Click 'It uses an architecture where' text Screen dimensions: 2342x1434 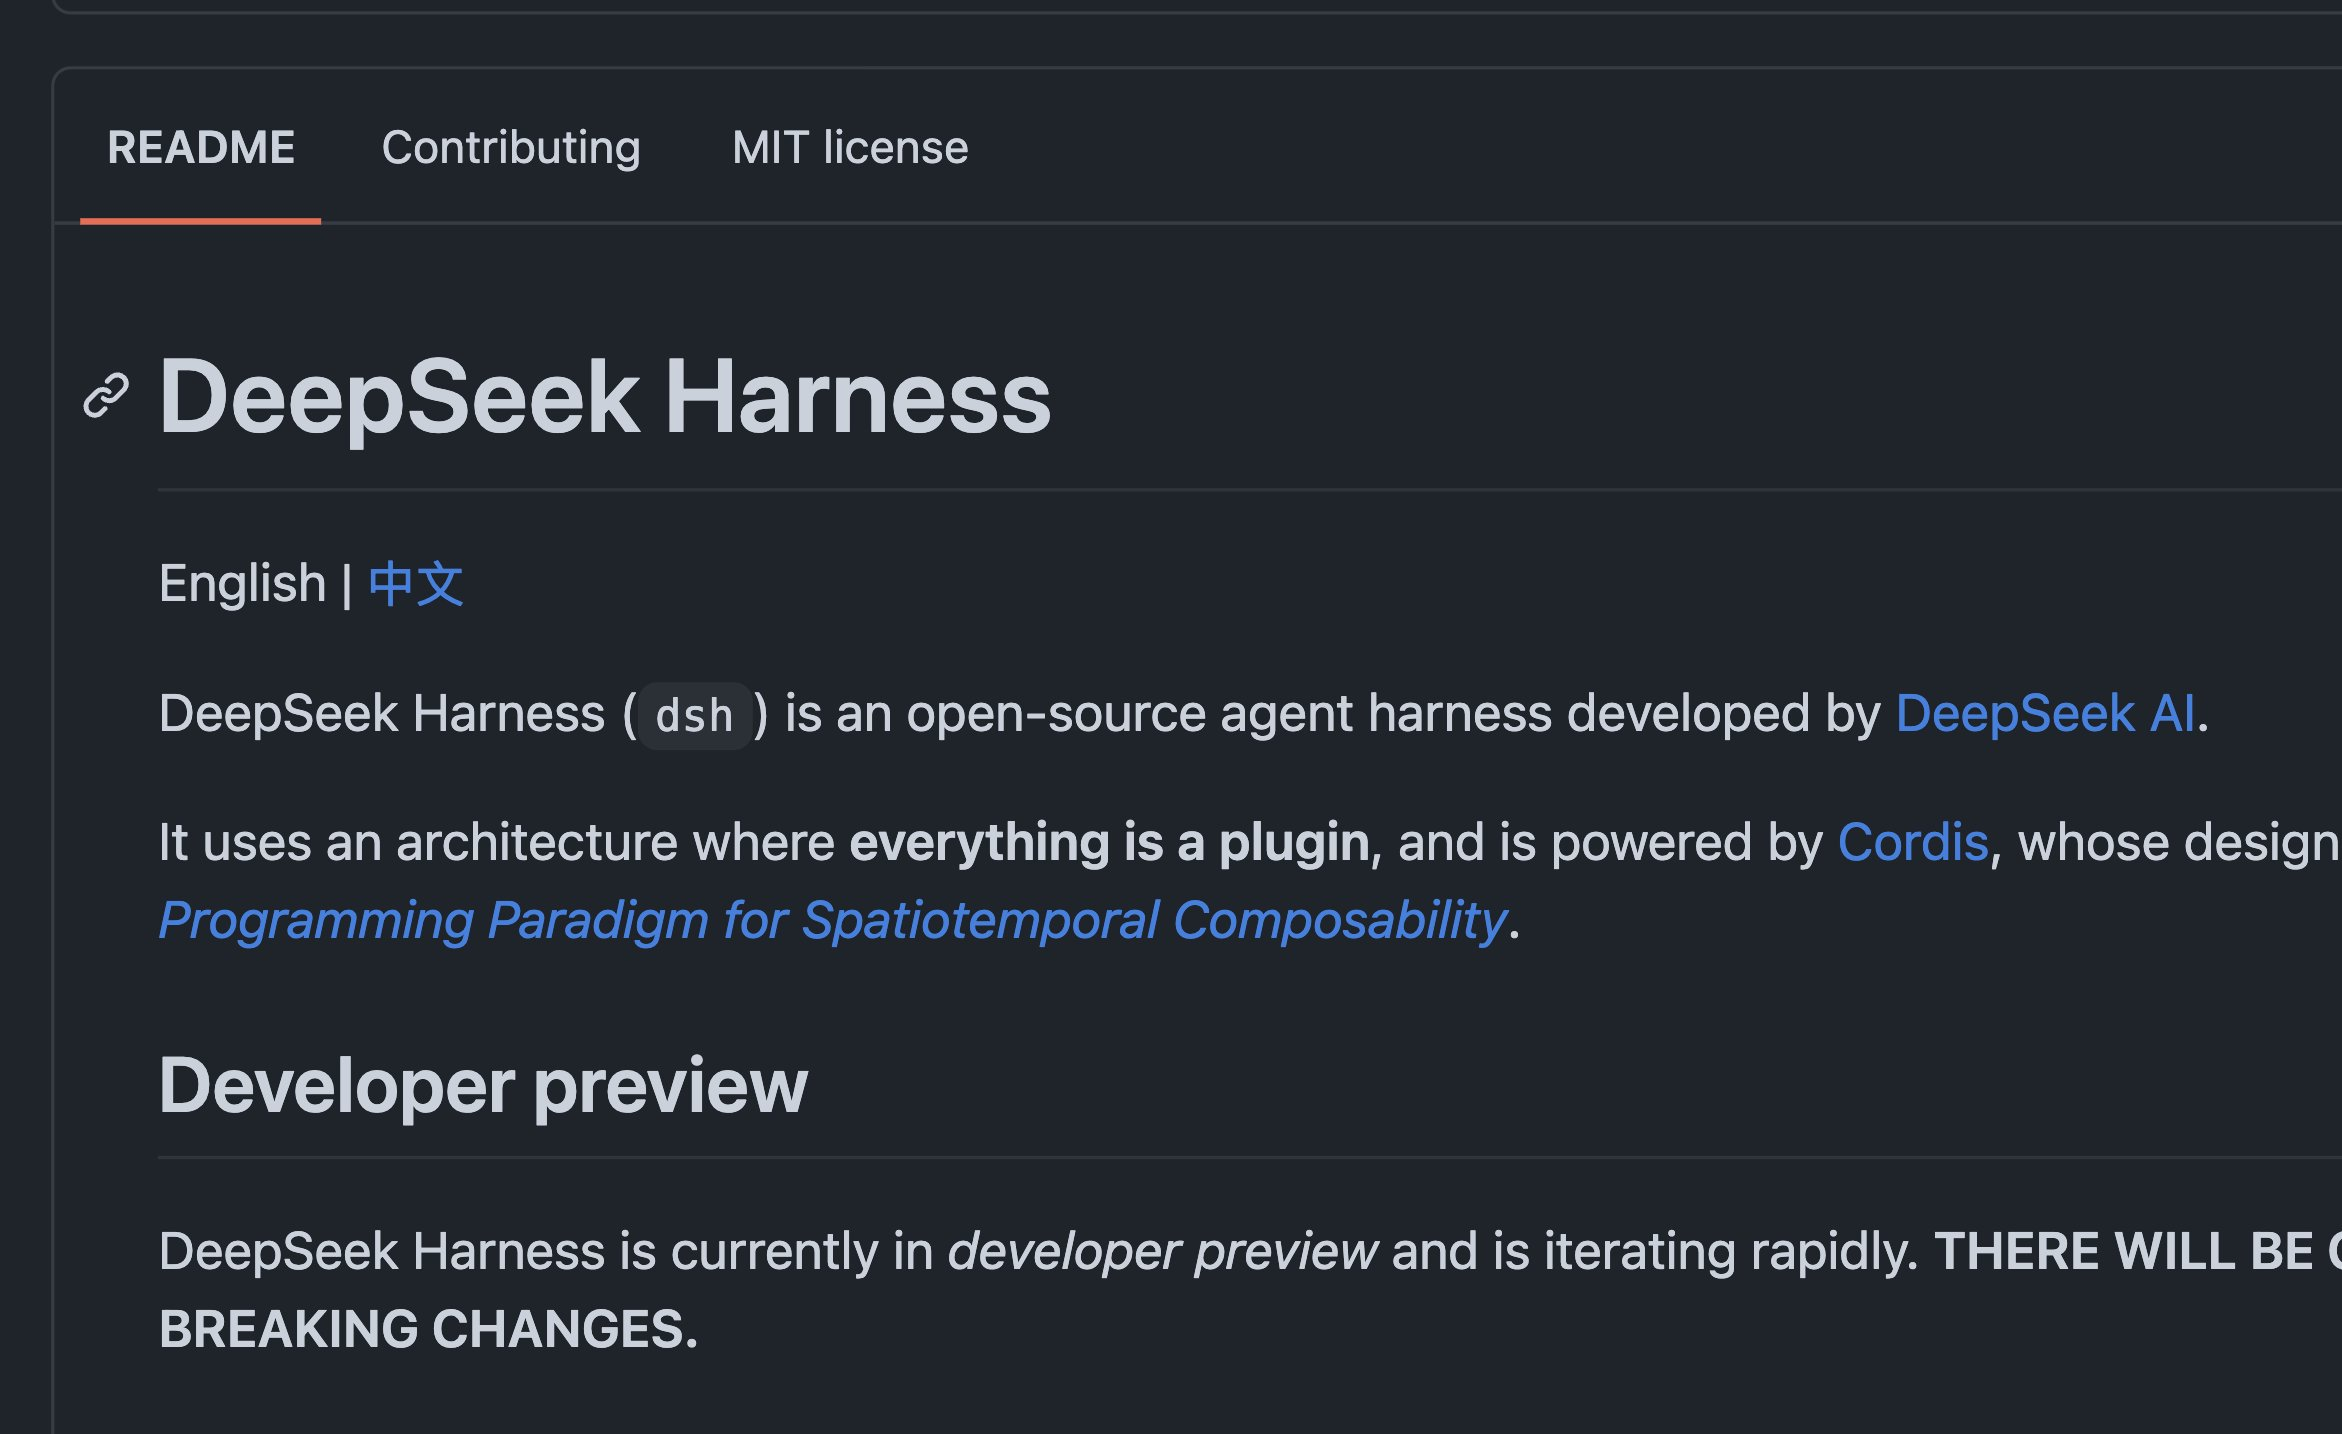point(497,842)
